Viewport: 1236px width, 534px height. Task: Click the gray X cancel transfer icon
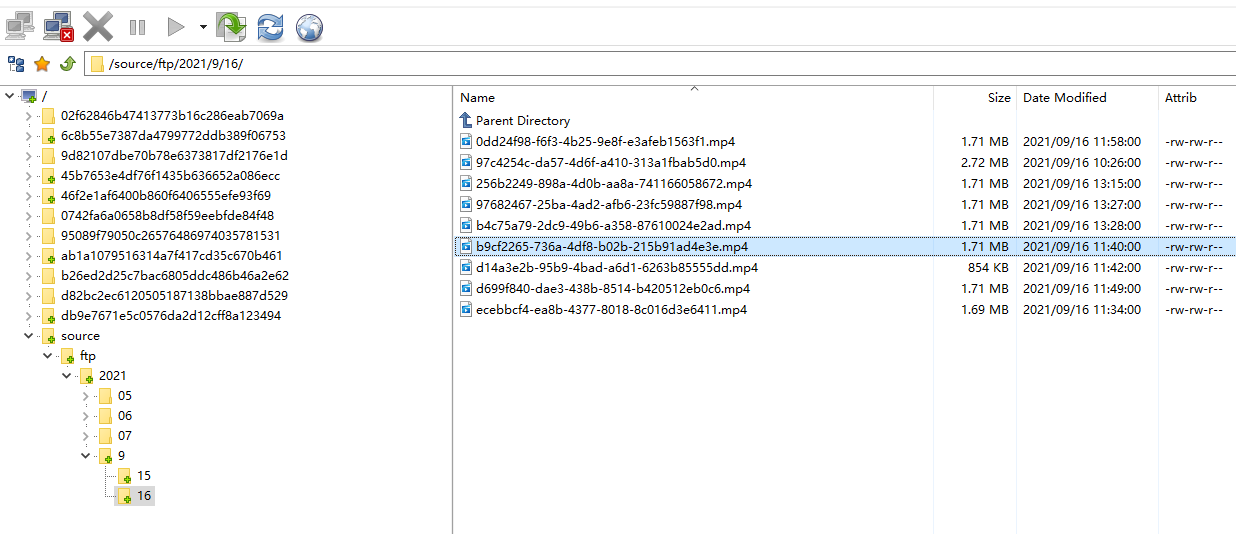coord(98,26)
